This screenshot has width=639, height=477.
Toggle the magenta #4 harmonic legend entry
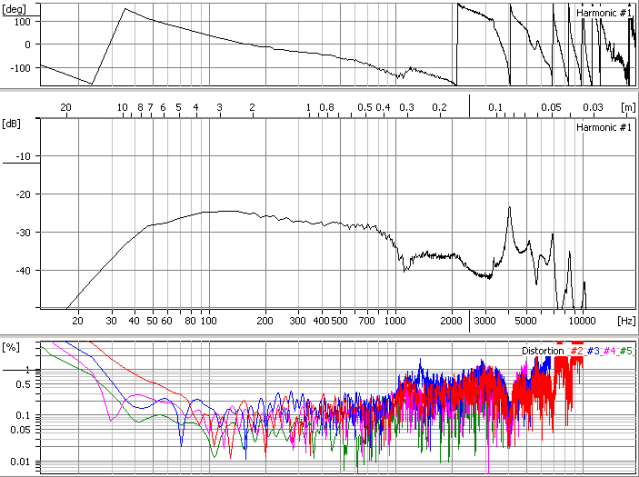(609, 351)
